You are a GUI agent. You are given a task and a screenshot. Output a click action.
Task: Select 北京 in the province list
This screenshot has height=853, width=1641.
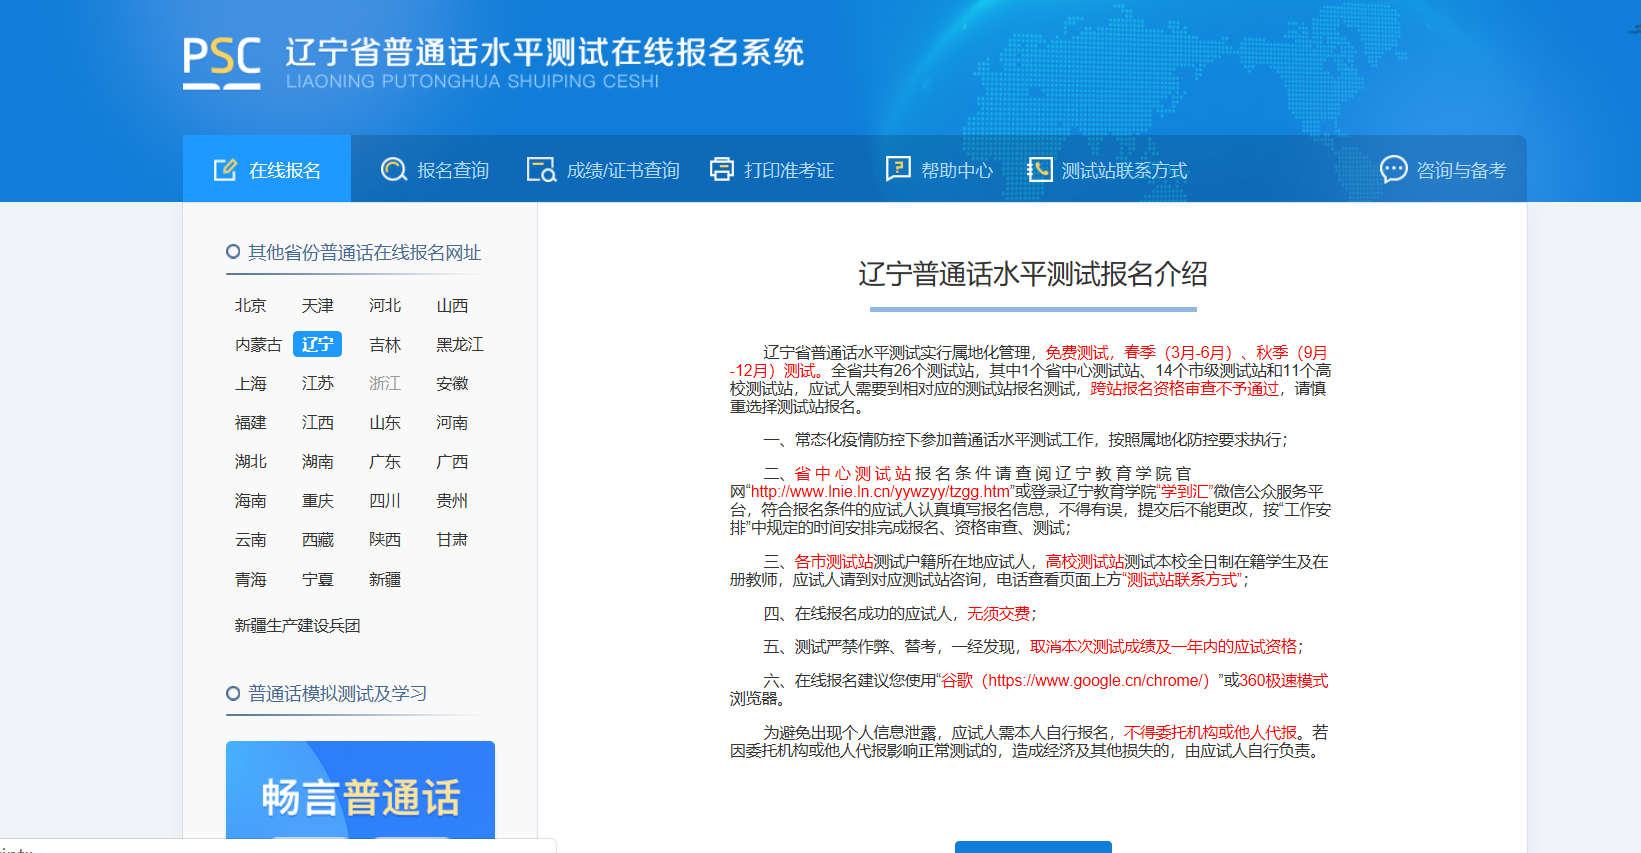(251, 306)
